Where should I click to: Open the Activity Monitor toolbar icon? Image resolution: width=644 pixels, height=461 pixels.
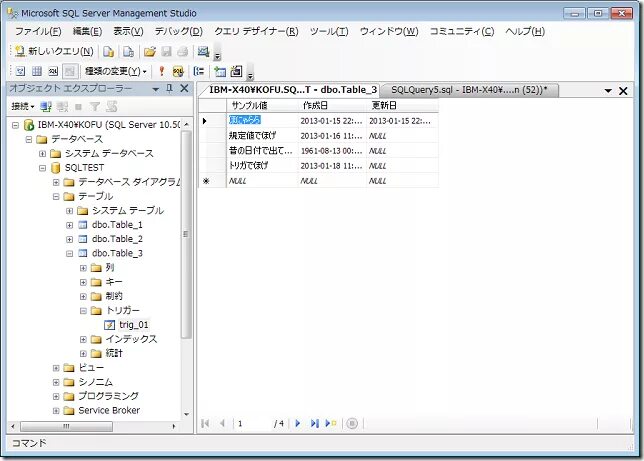tap(203, 51)
